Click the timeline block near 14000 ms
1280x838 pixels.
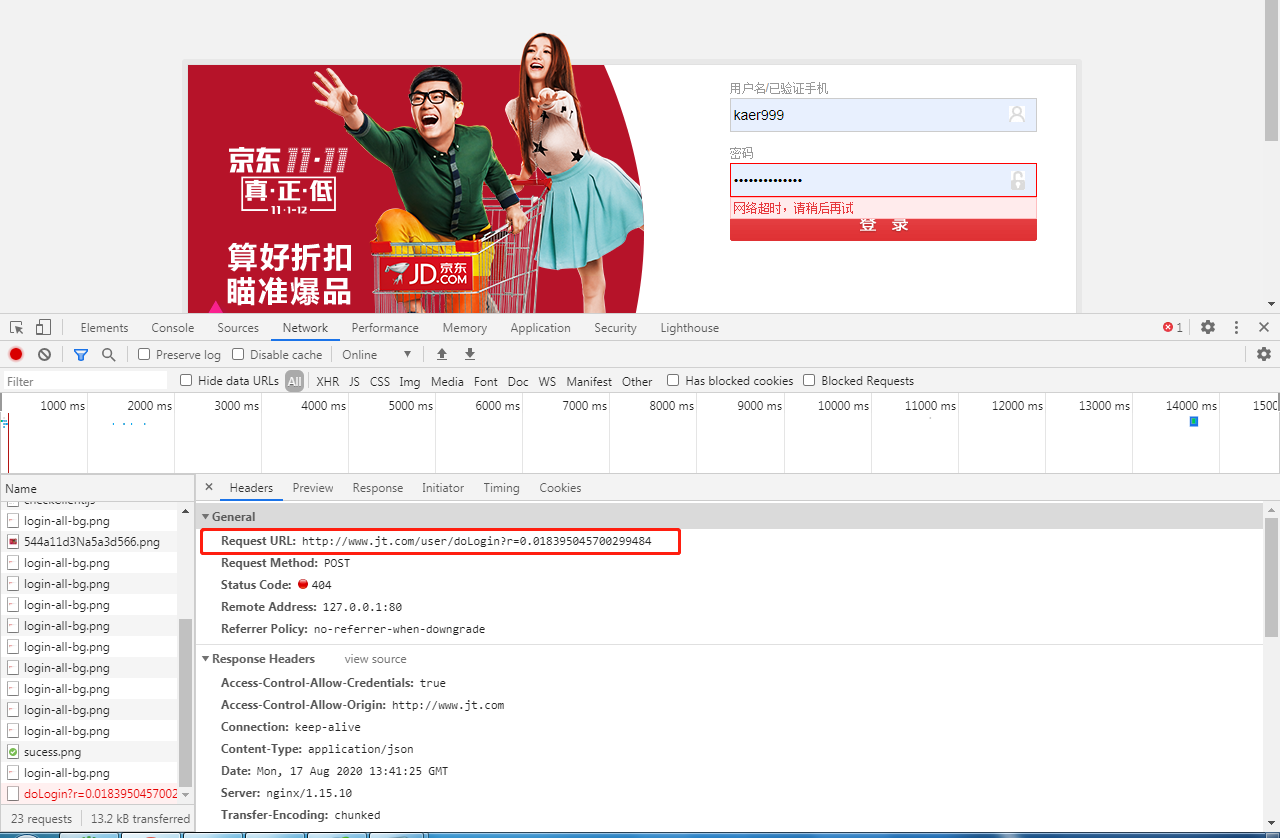pyautogui.click(x=1193, y=422)
